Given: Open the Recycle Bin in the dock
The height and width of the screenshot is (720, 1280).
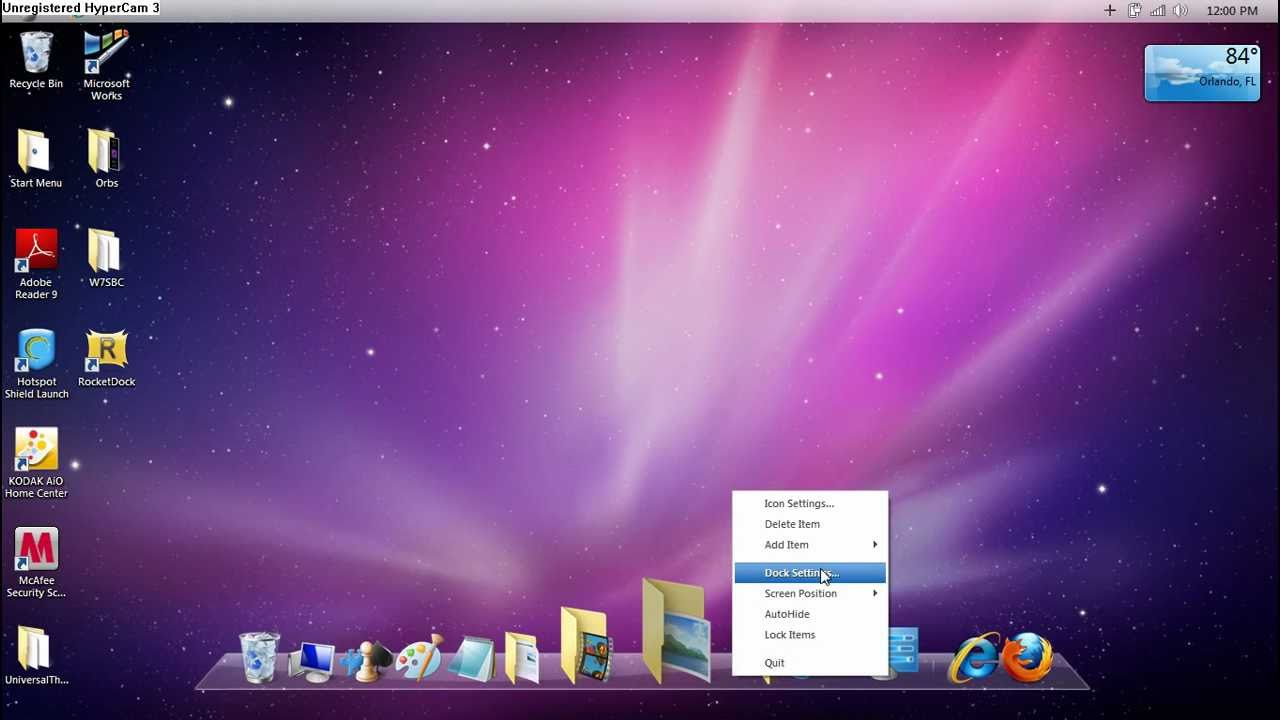Looking at the screenshot, I should (x=259, y=657).
